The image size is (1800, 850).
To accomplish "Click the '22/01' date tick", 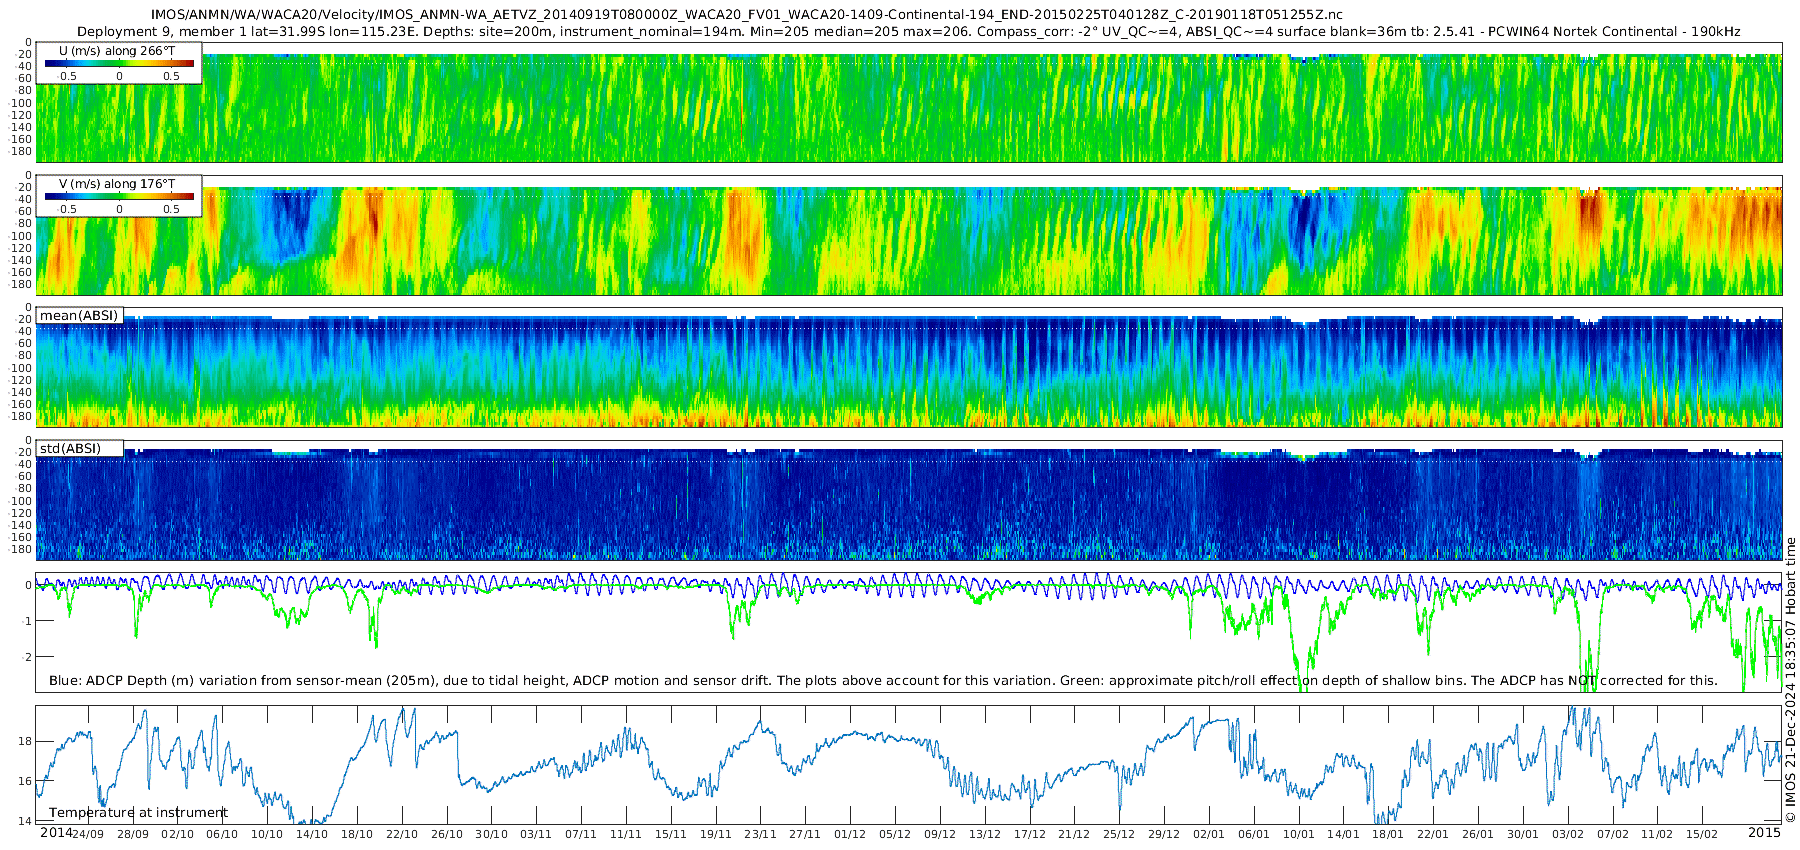I will pyautogui.click(x=1433, y=834).
